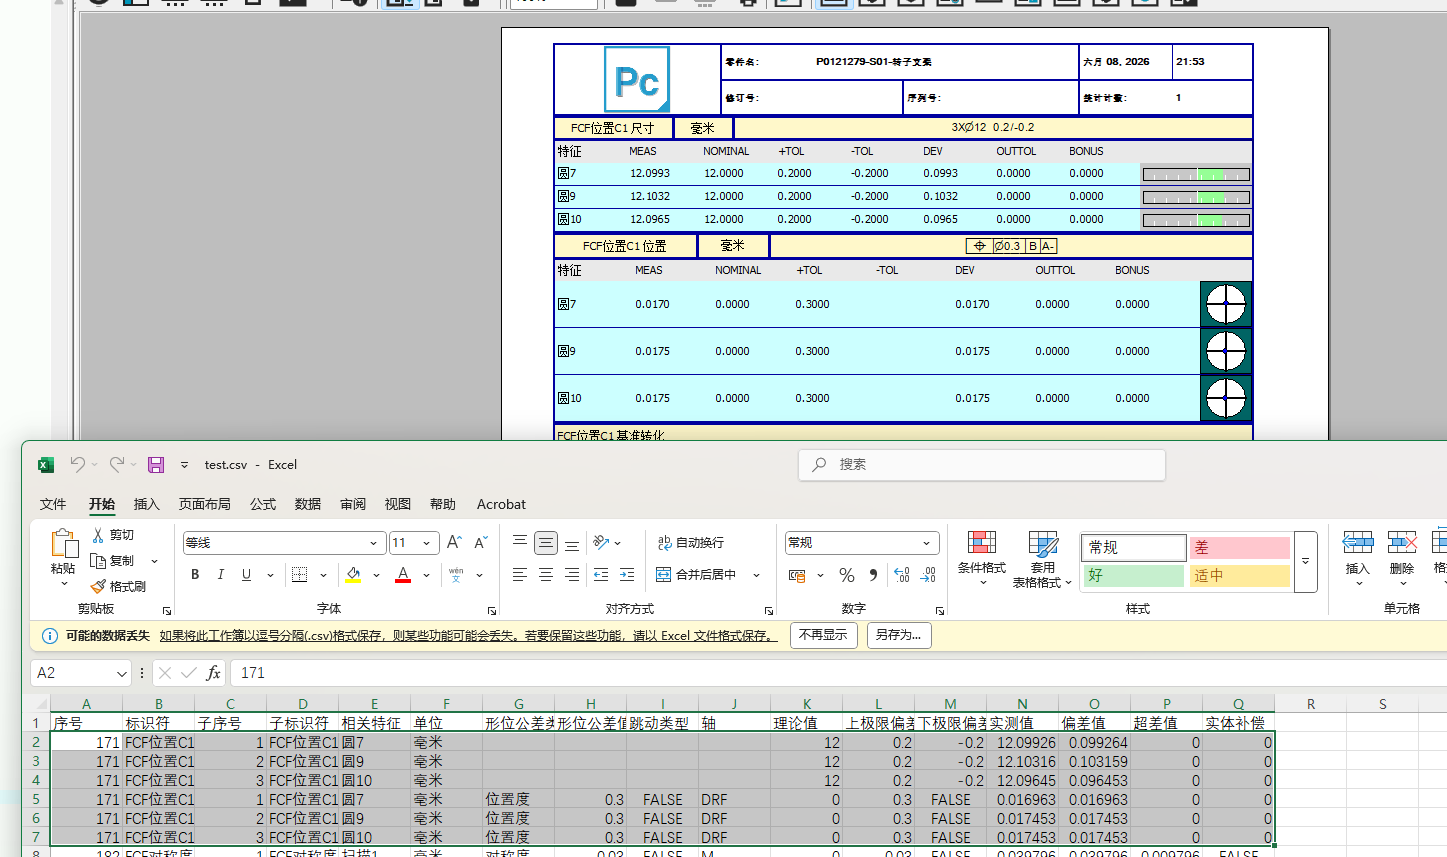Click the accounting number format icon
Viewport: 1447px width, 857px height.
[x=797, y=575]
